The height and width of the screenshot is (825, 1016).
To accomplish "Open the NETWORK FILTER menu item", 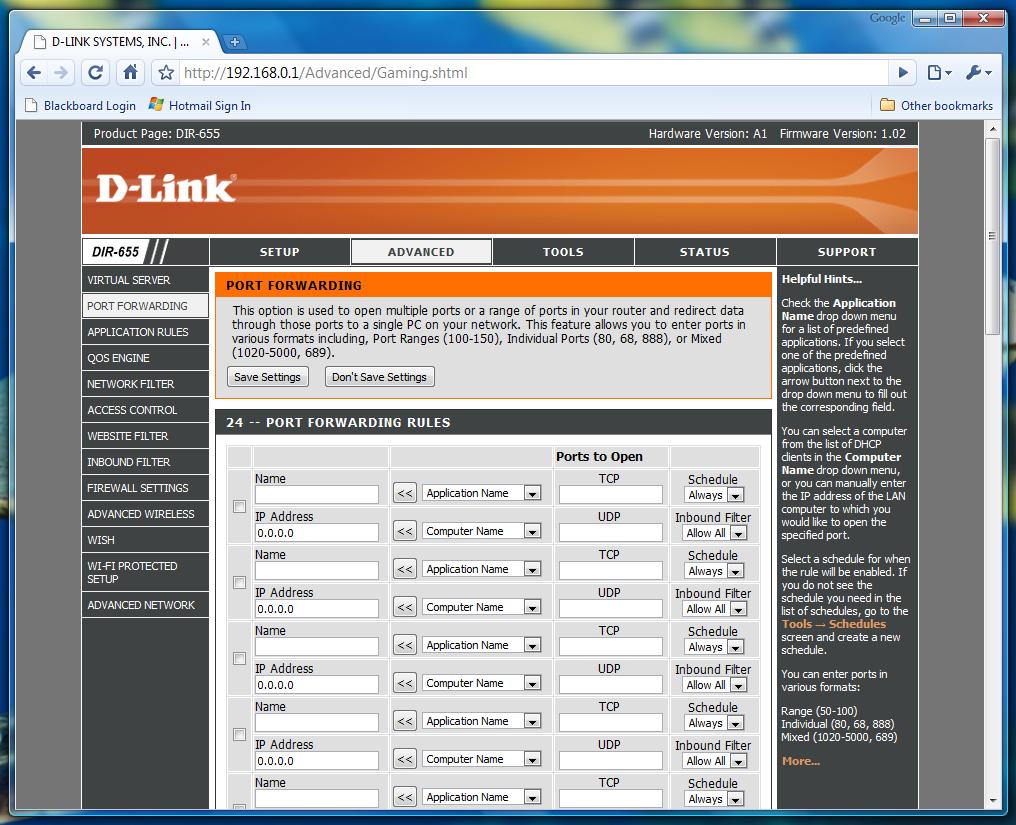I will 145,384.
